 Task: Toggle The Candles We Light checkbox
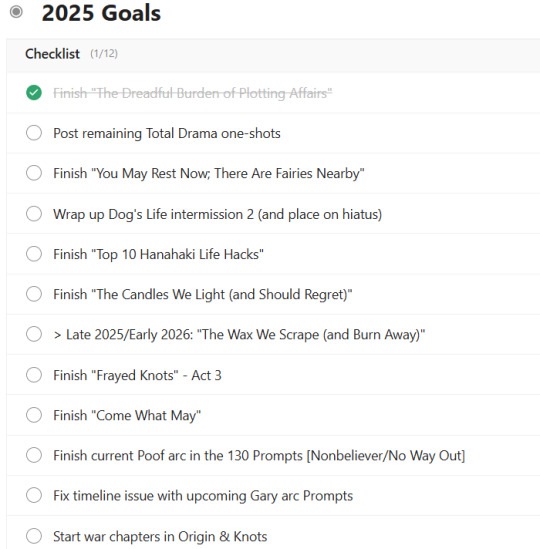pos(34,294)
